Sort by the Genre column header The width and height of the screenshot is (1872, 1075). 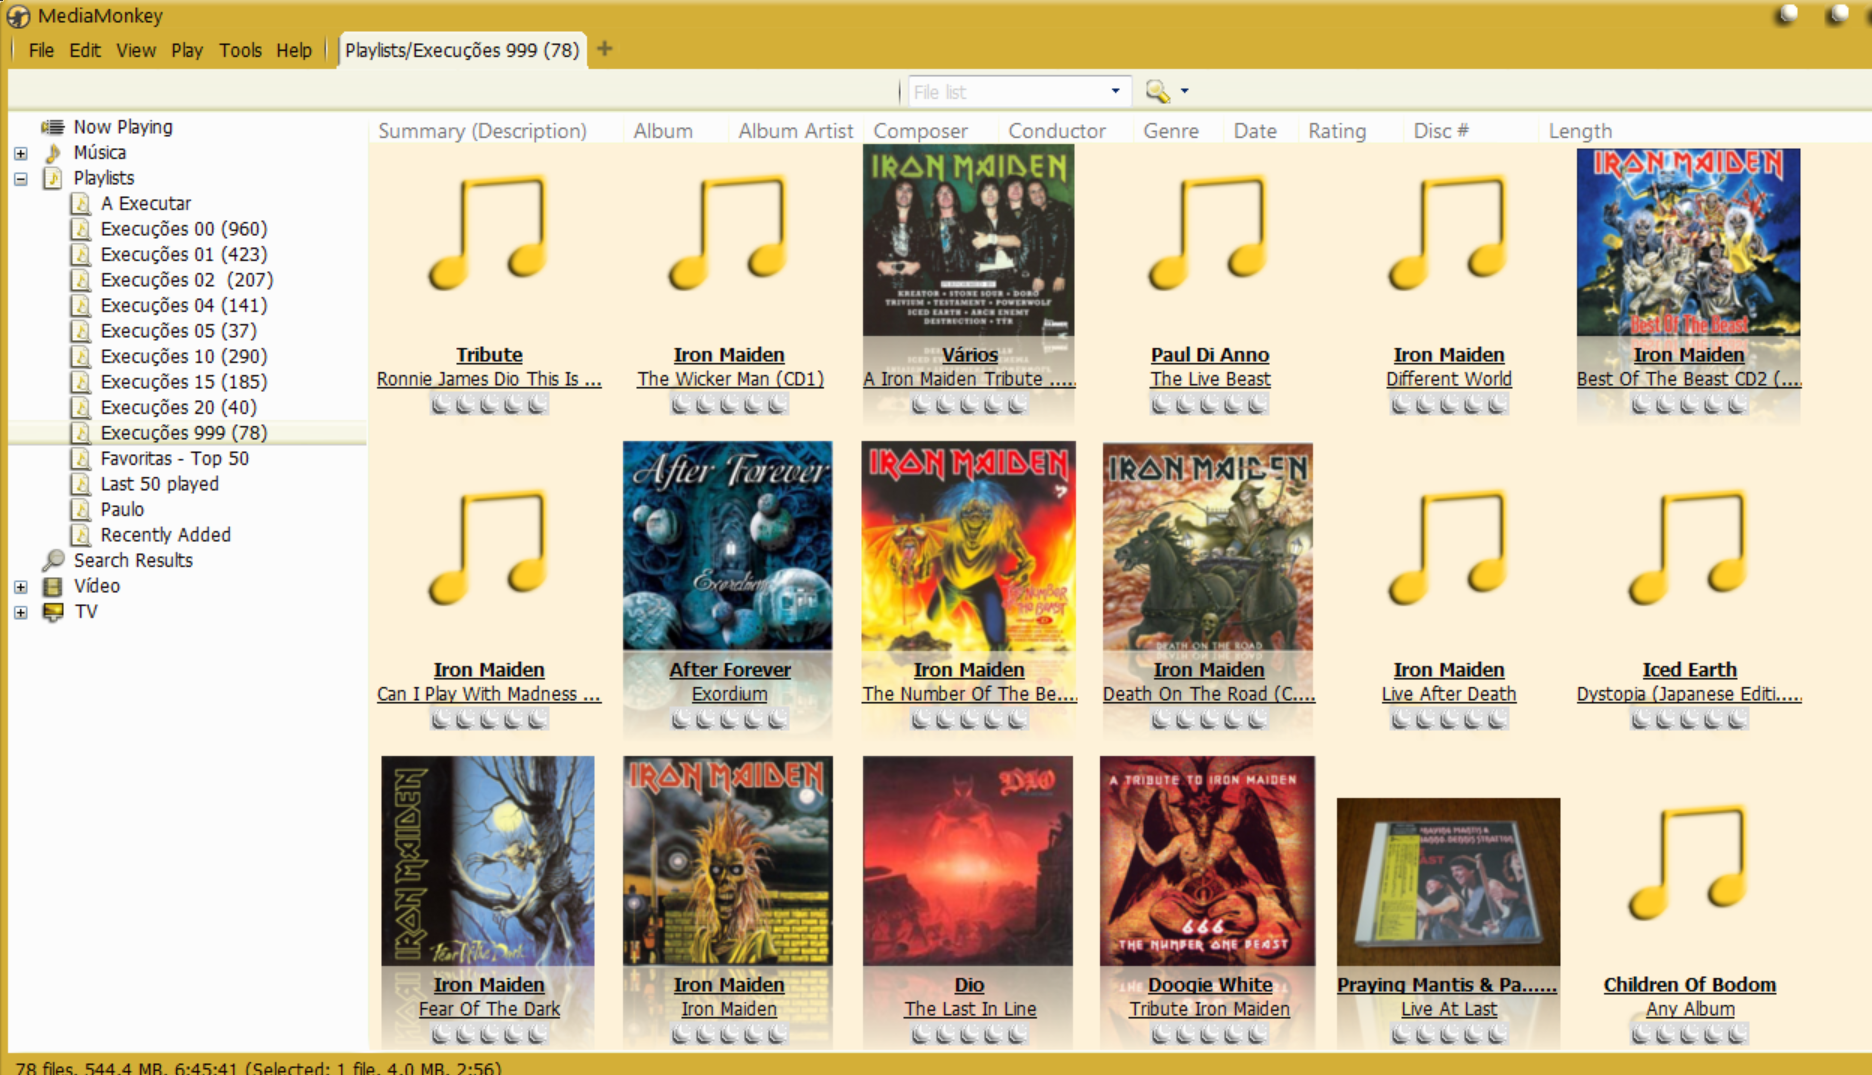[1171, 131]
